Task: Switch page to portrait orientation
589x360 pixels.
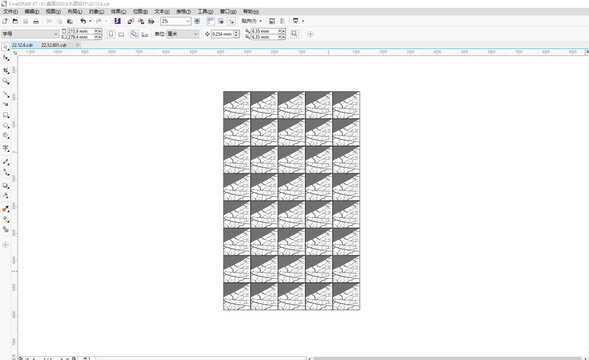Action: 111,34
